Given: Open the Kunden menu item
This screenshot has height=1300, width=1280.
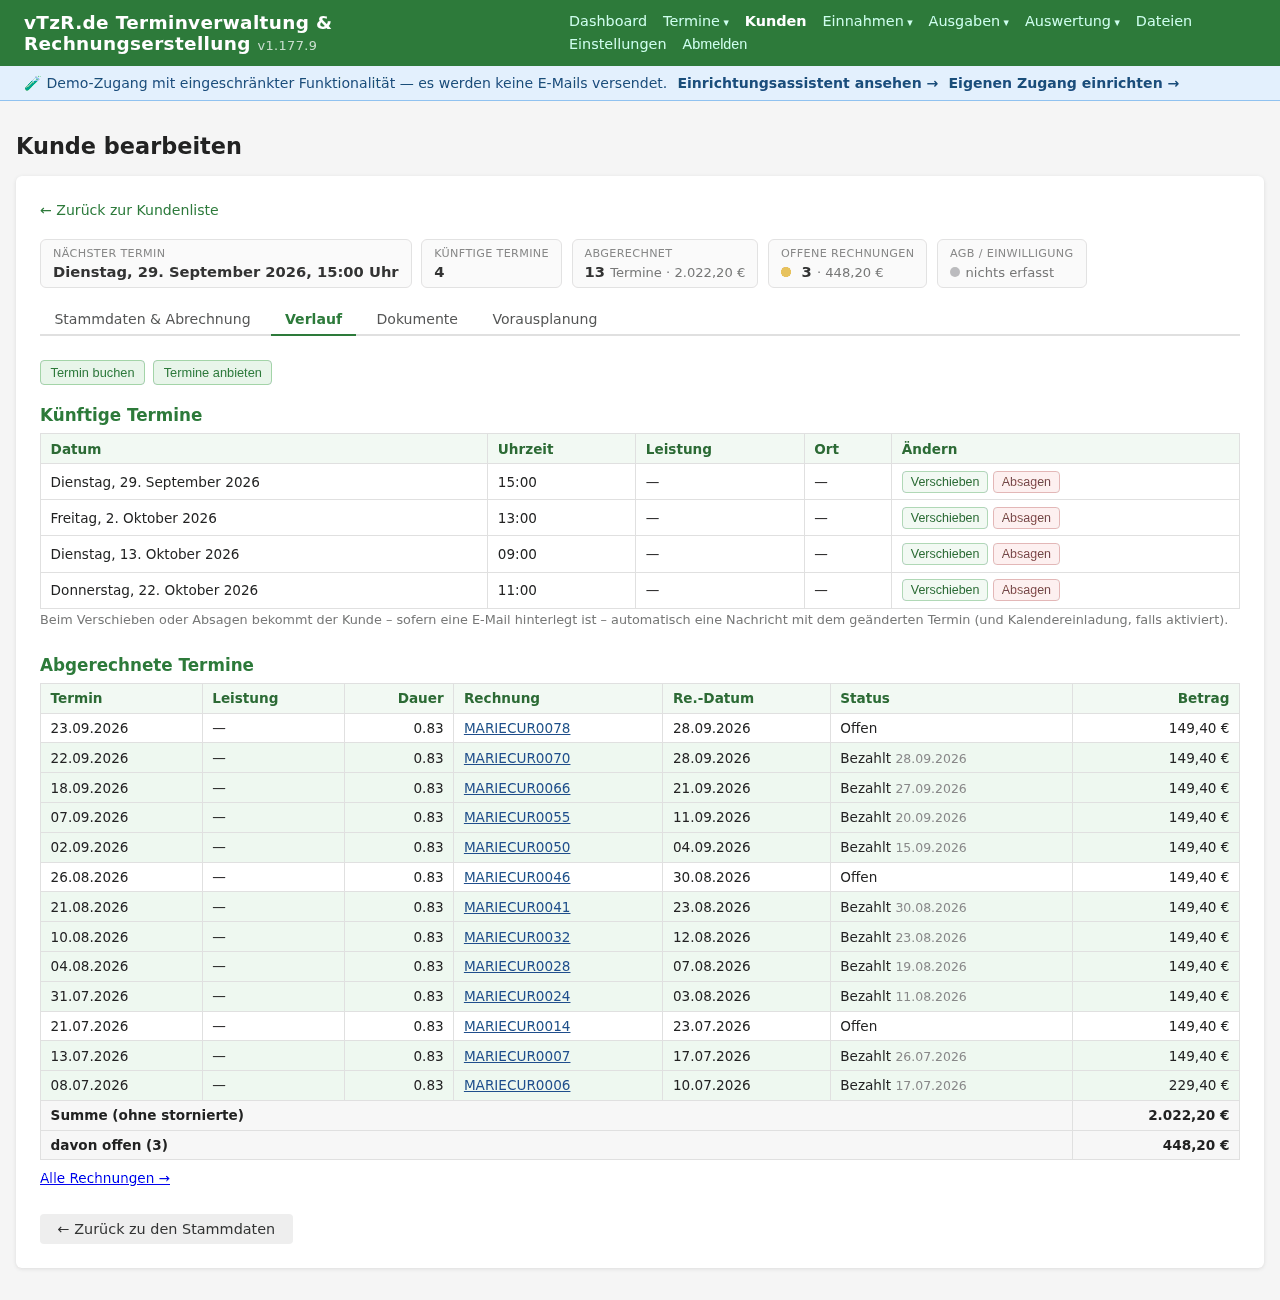Looking at the screenshot, I should point(775,21).
